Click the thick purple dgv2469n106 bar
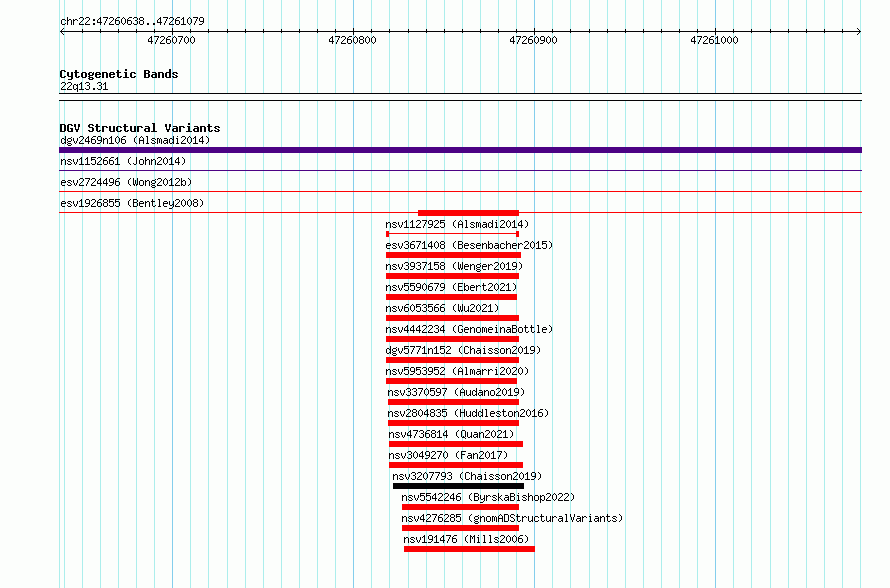 460,150
